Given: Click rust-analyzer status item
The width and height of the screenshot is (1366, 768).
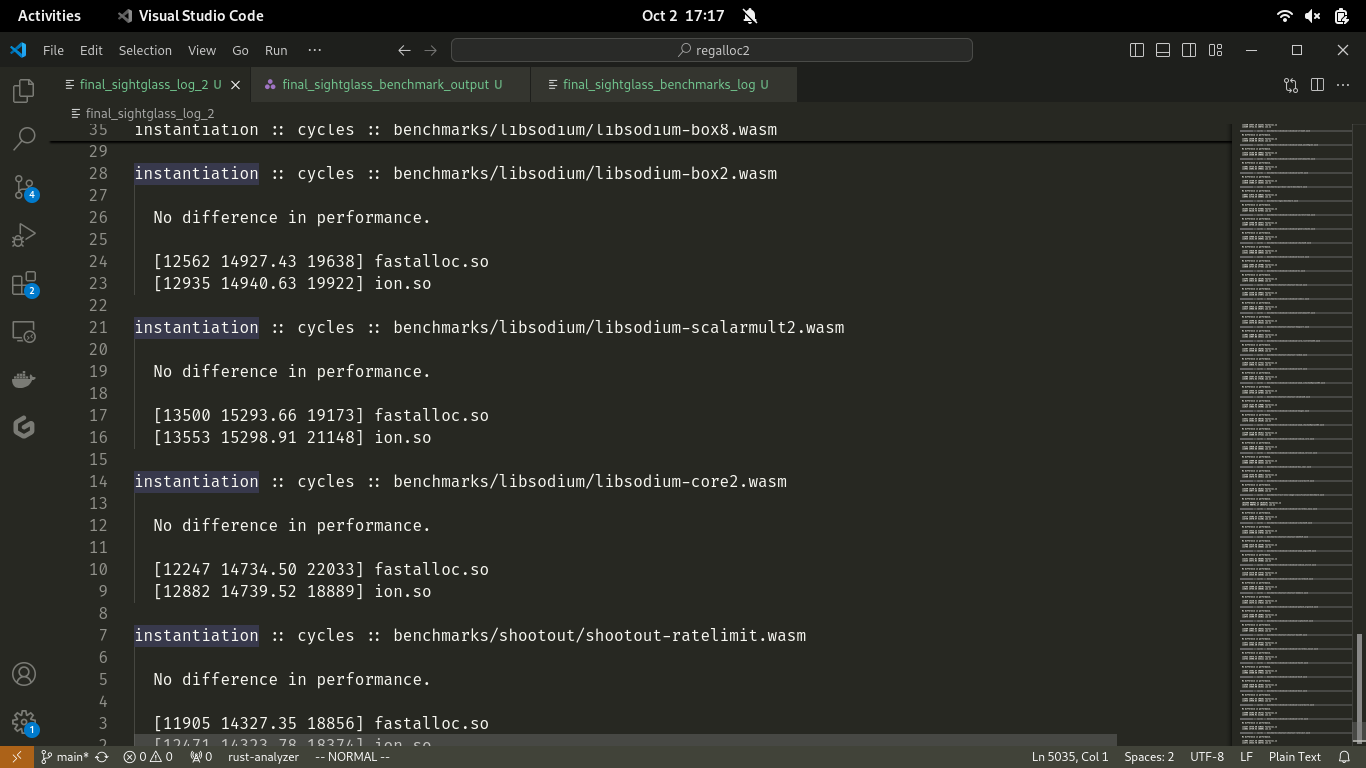Looking at the screenshot, I should pyautogui.click(x=263, y=757).
